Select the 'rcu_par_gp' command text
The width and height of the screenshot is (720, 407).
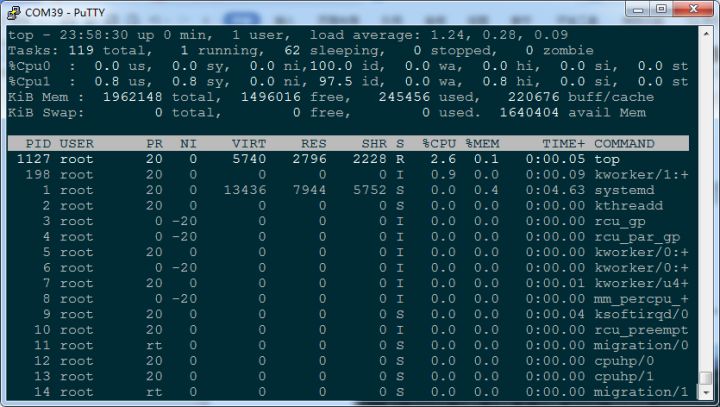pos(637,237)
